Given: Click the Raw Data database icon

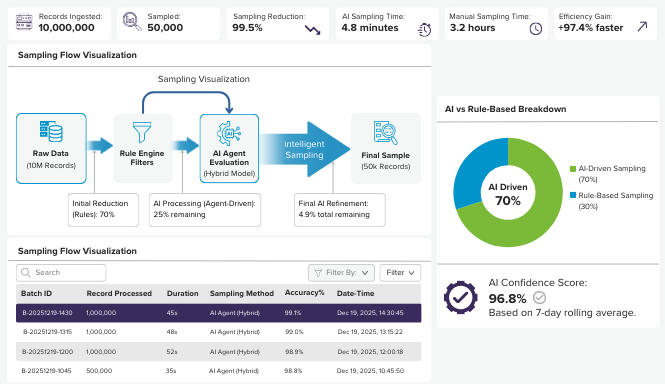Looking at the screenshot, I should pyautogui.click(x=51, y=132).
